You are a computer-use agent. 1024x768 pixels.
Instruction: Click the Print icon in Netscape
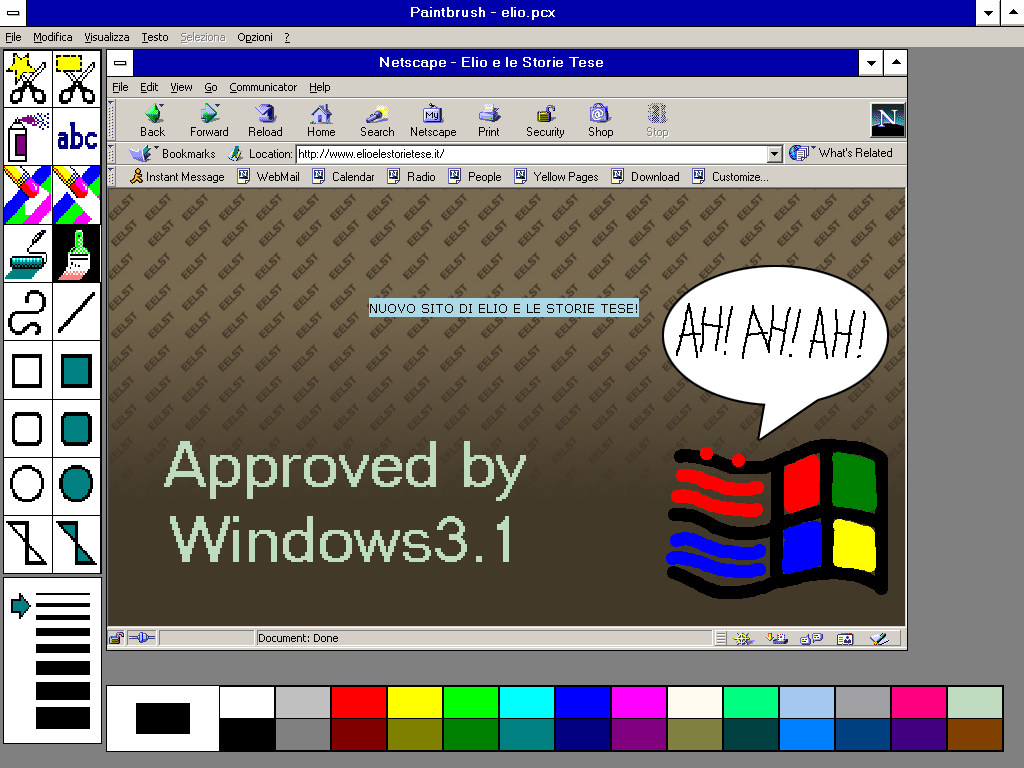click(488, 121)
